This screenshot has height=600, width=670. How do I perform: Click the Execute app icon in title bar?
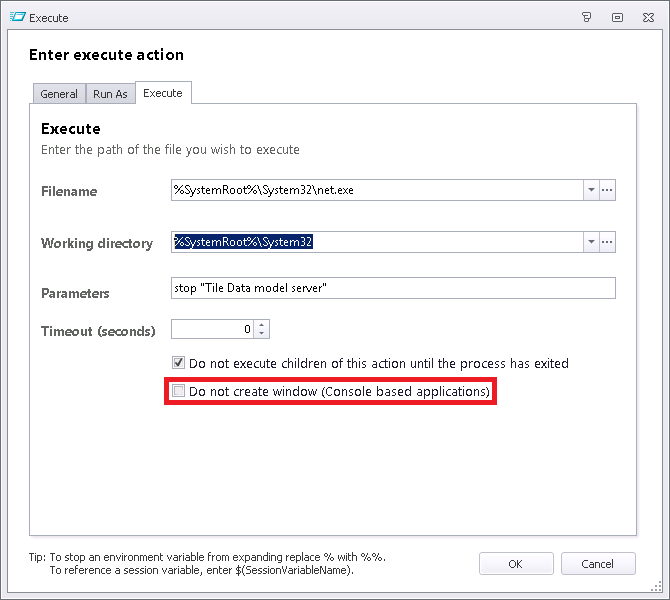point(17,17)
